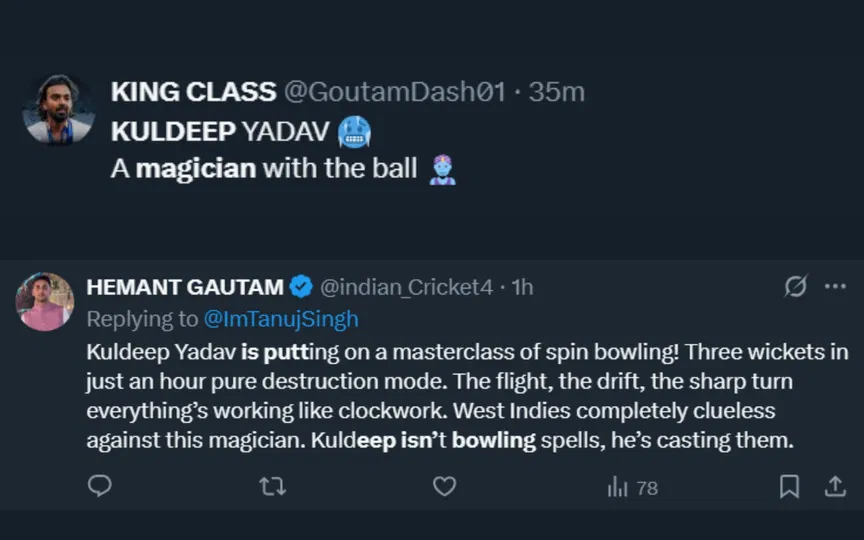The image size is (864, 540).
Task: Open the three-dot more options menu
Action: (834, 288)
